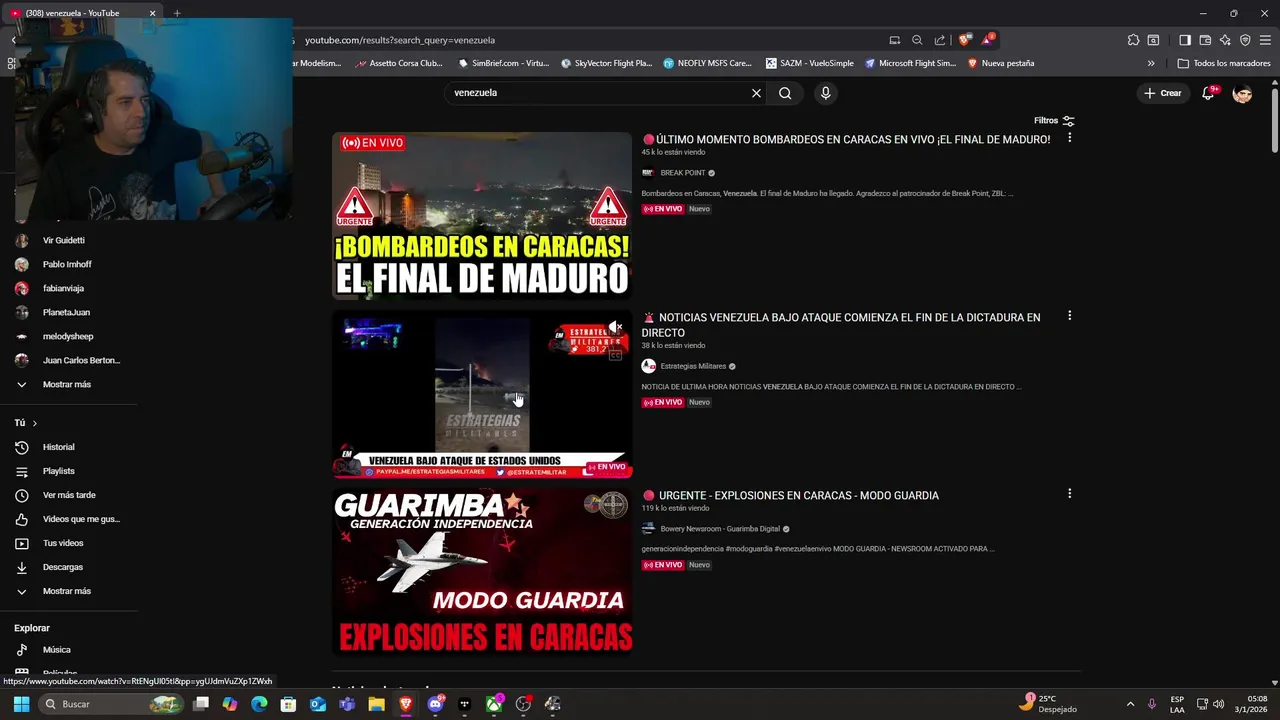Toggle captions on Estrategias Militares preview

click(616, 355)
